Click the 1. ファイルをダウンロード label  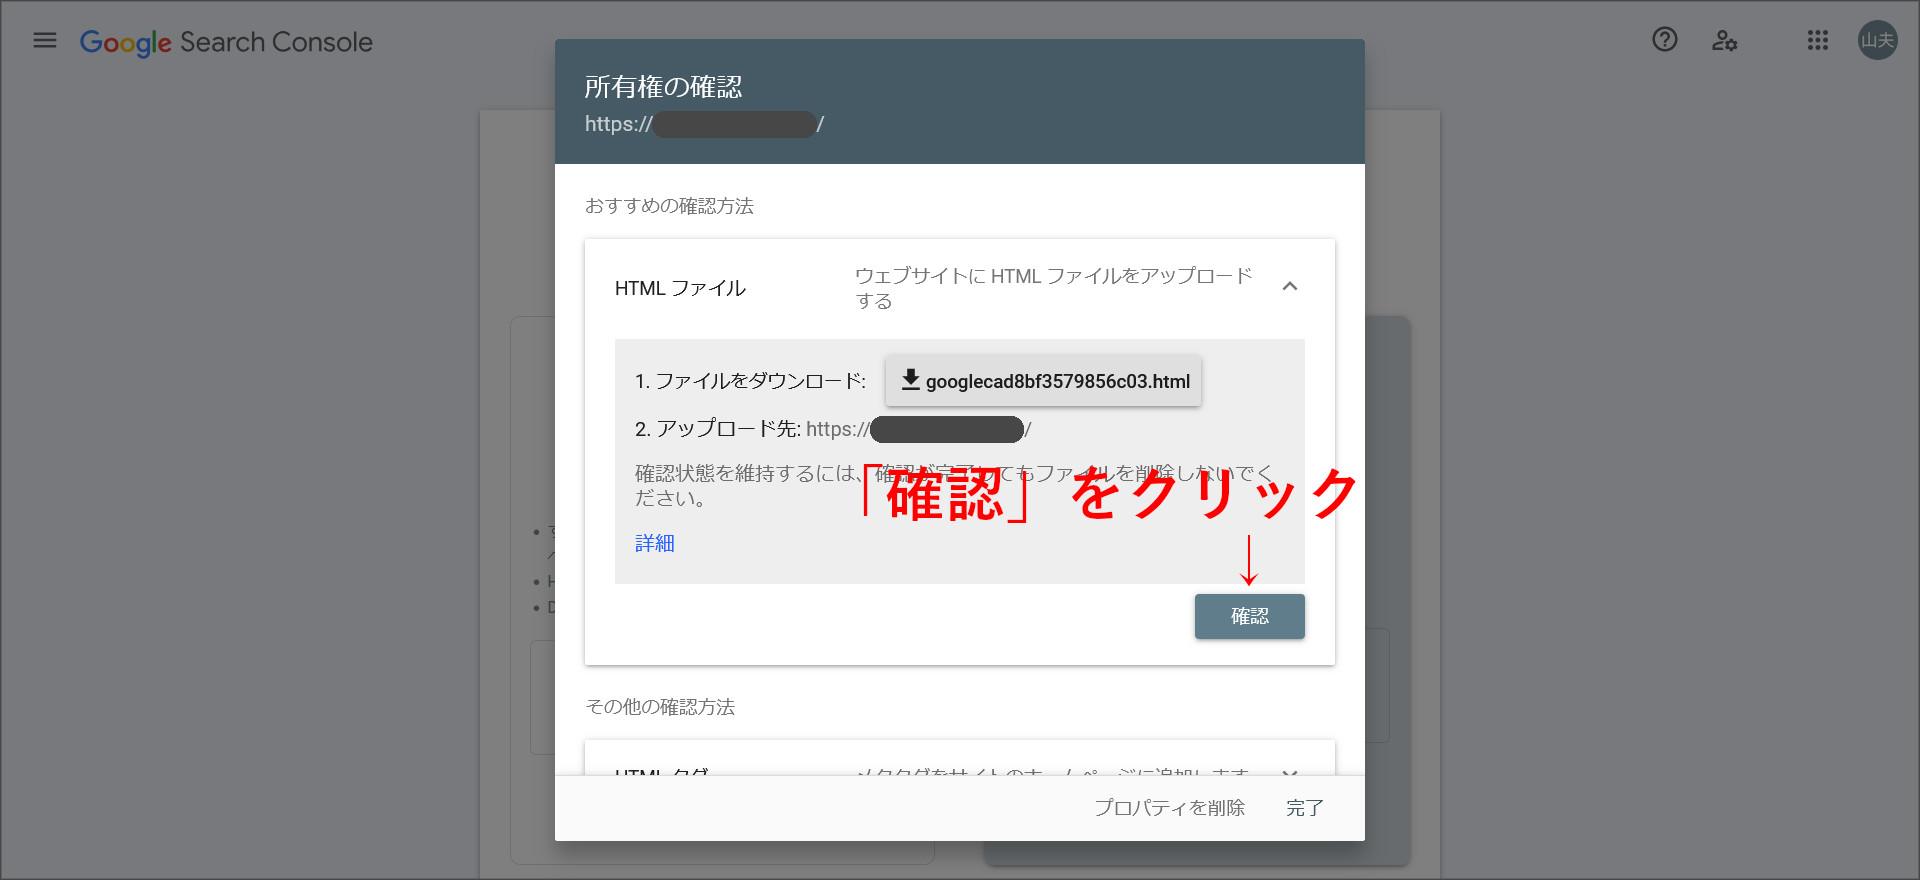coord(750,381)
